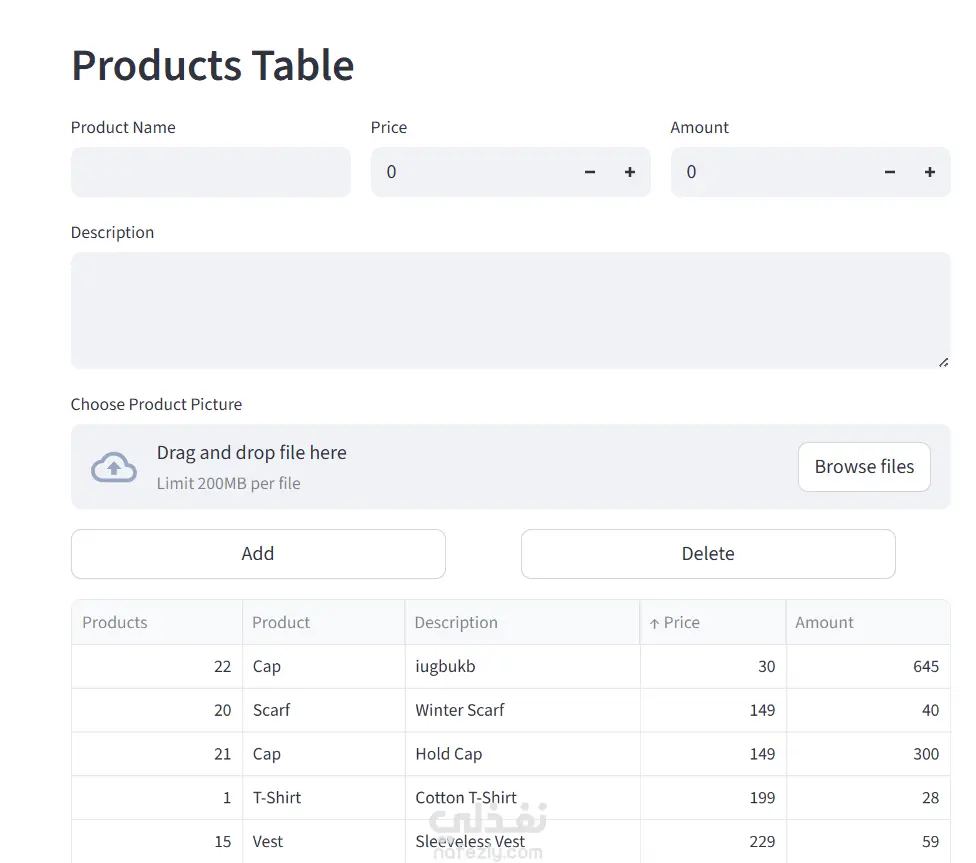
Task: Click the Price minus stepper button
Action: pyautogui.click(x=590, y=172)
